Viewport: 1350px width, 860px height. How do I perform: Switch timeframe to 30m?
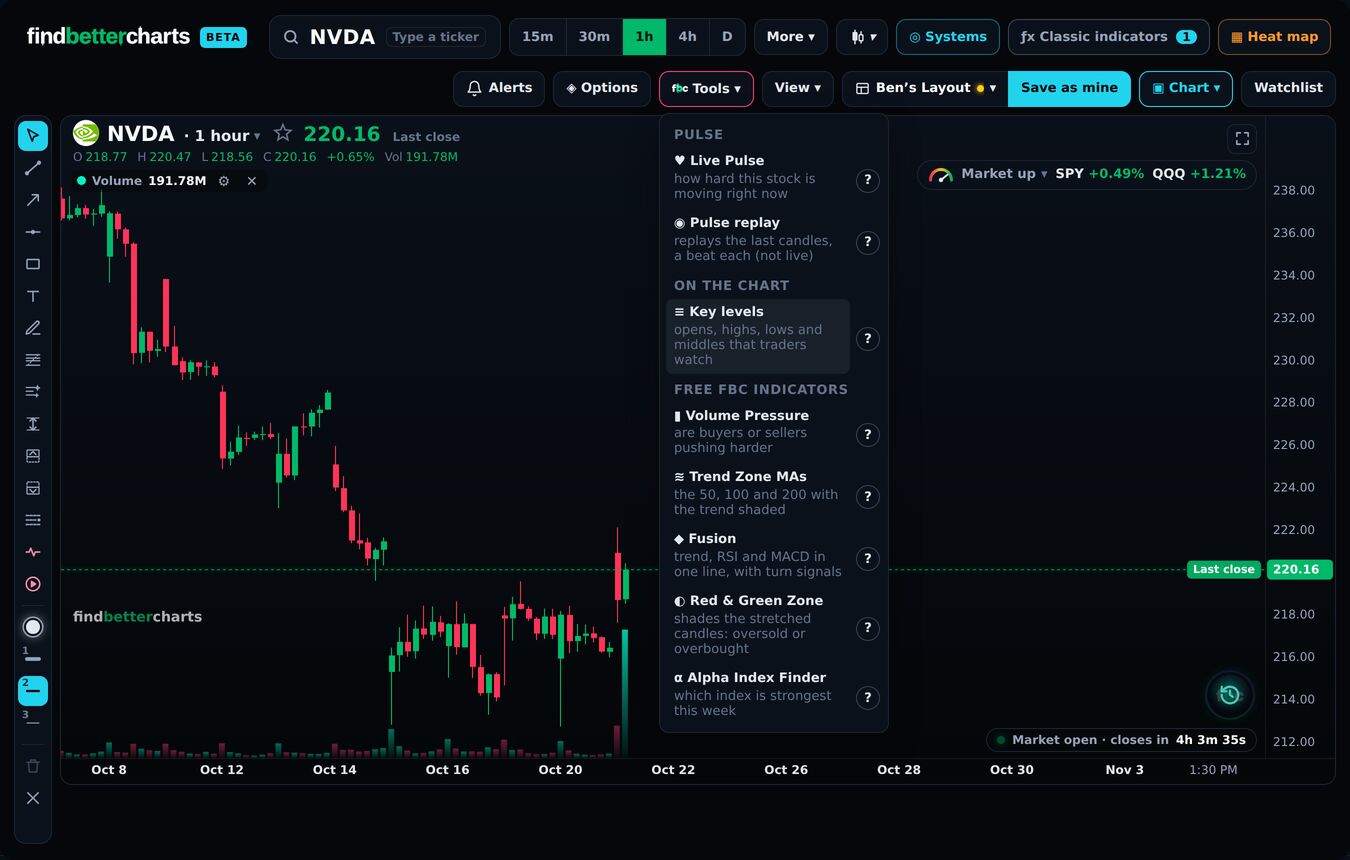tap(594, 37)
